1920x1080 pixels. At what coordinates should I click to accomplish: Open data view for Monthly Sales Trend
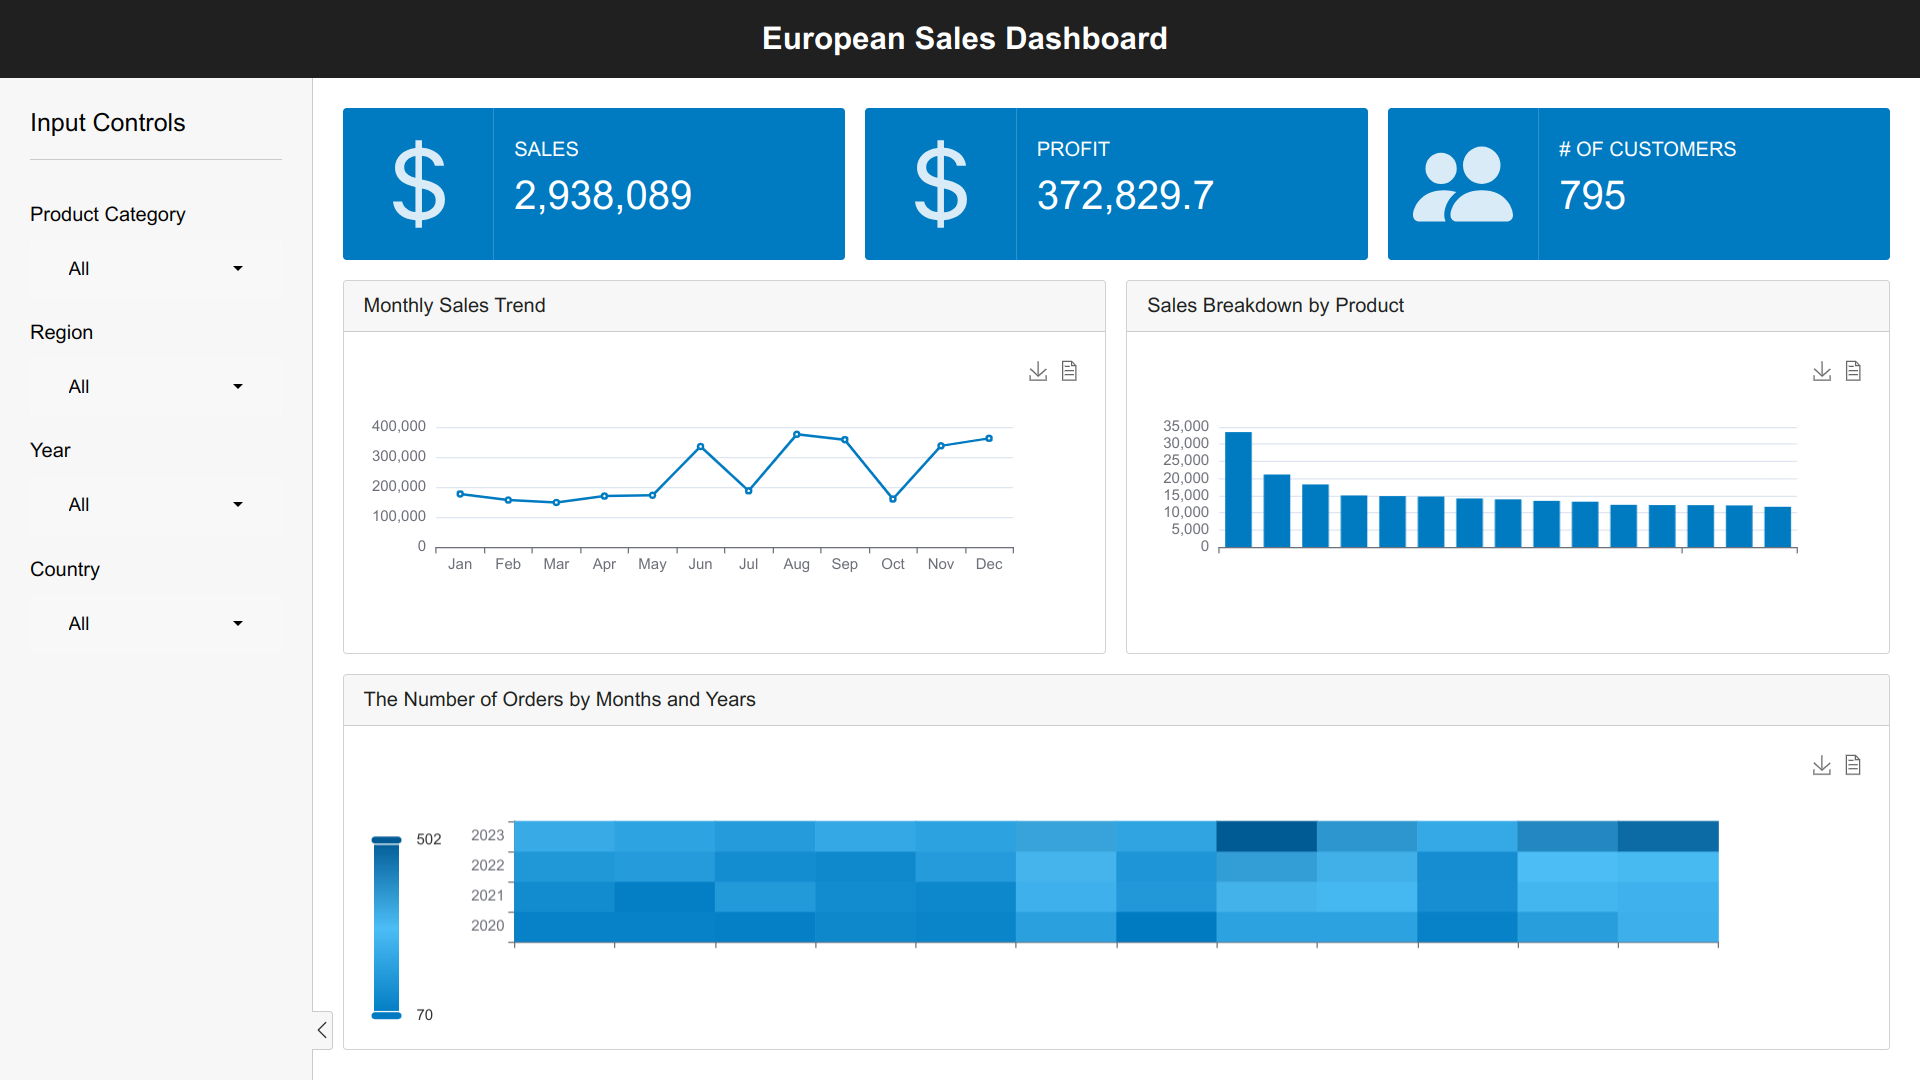point(1069,371)
